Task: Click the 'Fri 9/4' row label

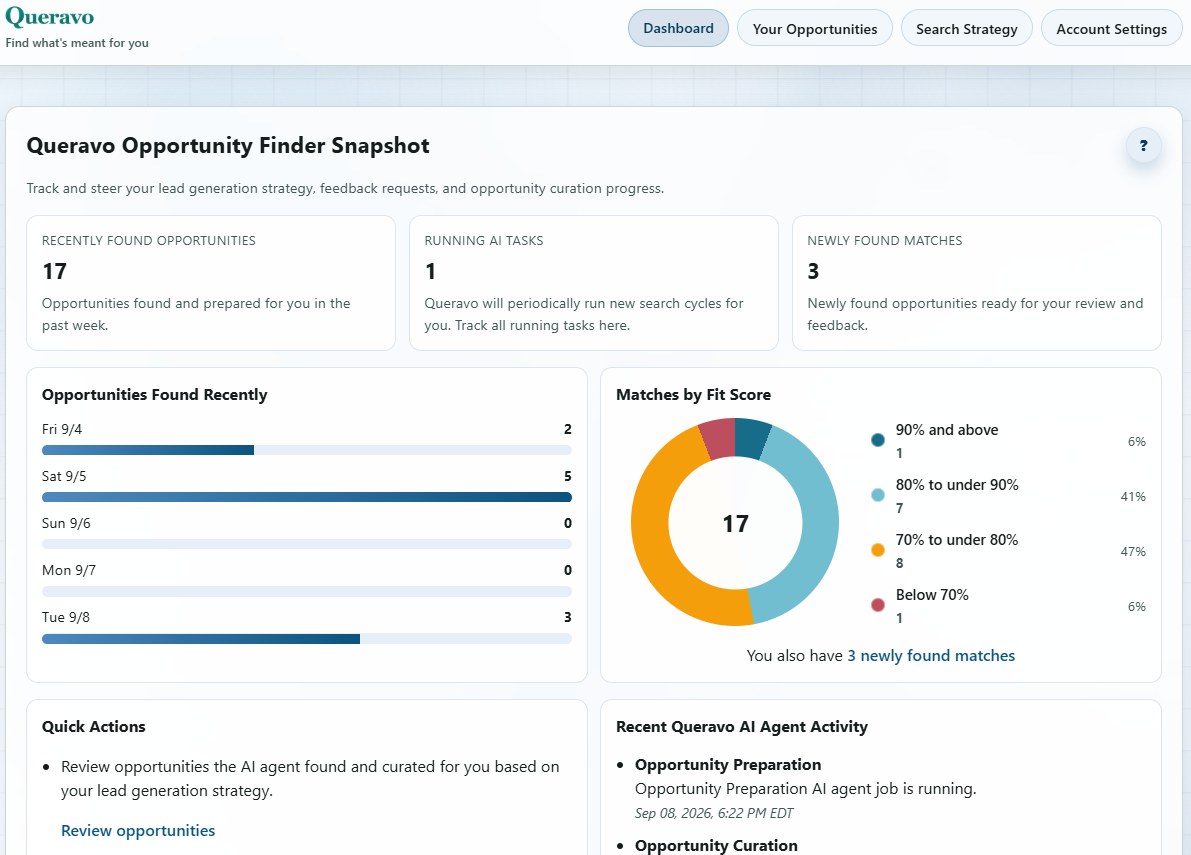Action: click(62, 429)
